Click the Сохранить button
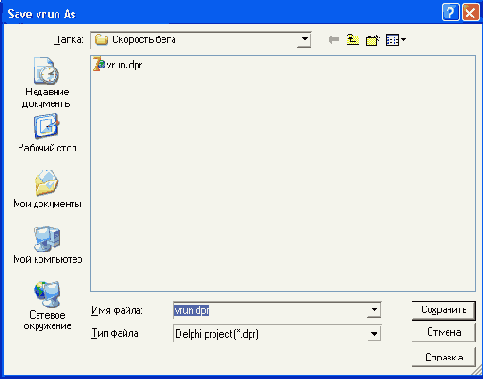The image size is (483, 379). 444,310
